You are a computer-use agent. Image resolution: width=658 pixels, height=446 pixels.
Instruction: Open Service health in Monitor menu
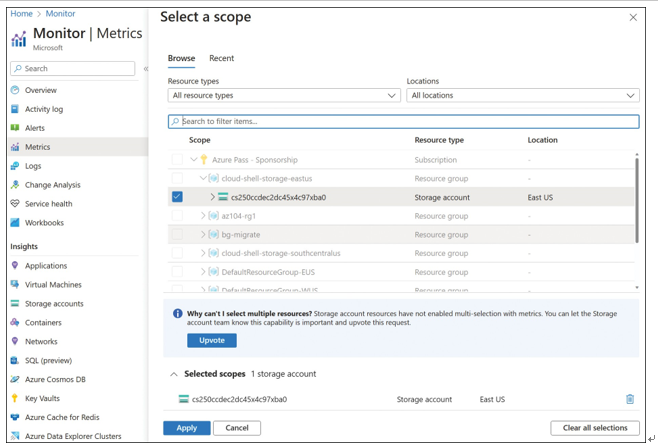(49, 203)
